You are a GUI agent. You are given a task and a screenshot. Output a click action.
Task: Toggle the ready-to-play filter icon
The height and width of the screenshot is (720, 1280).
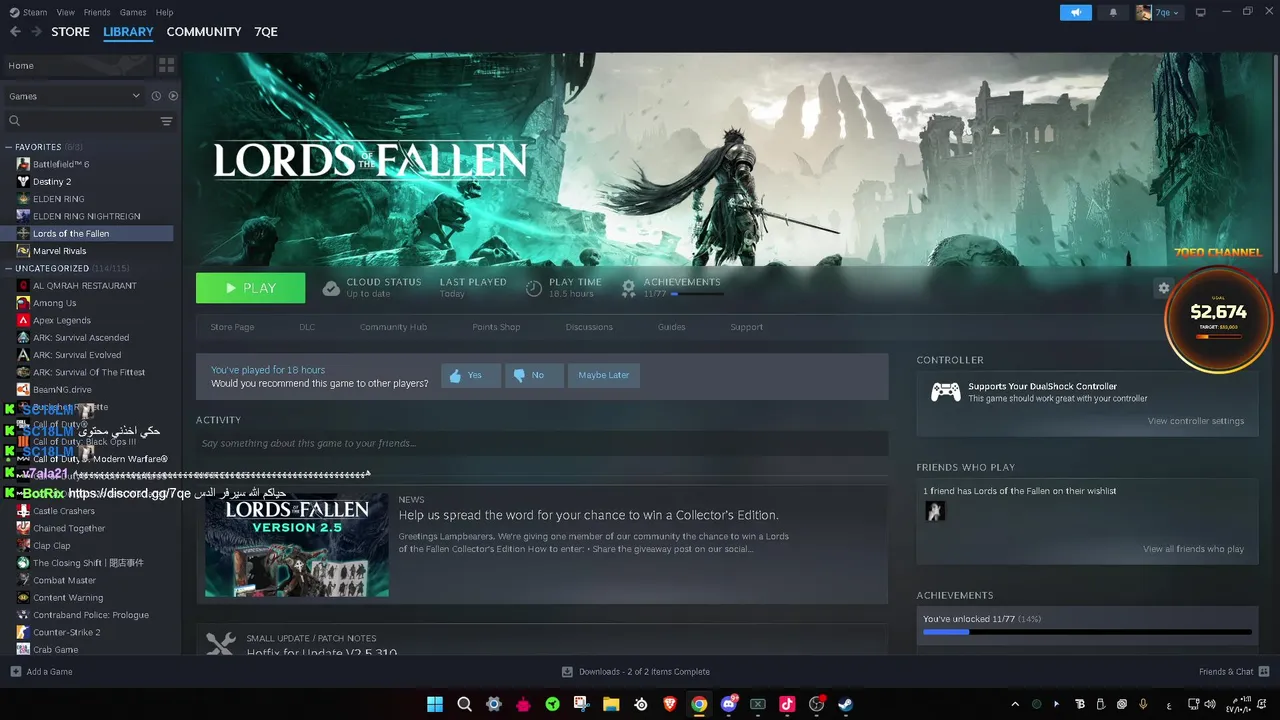(173, 96)
